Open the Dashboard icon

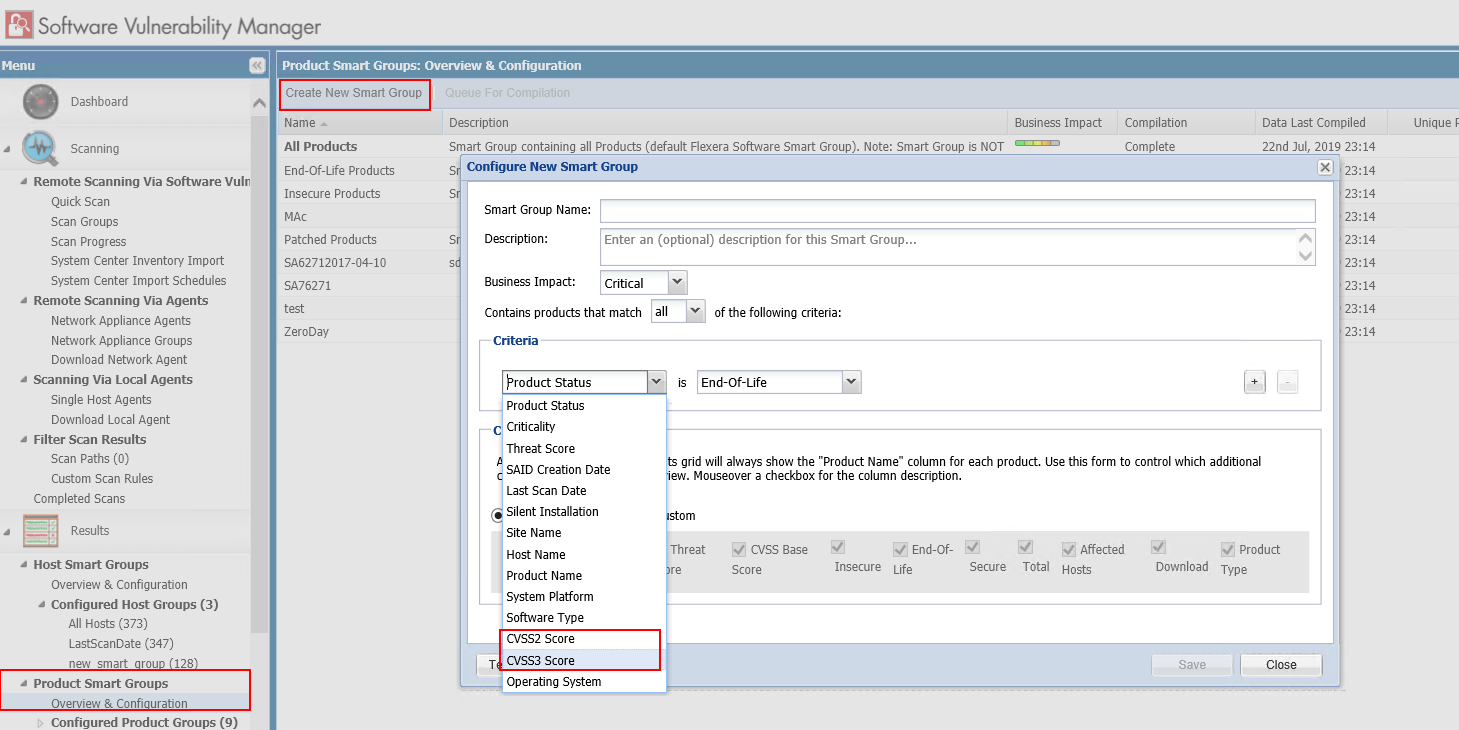(40, 102)
